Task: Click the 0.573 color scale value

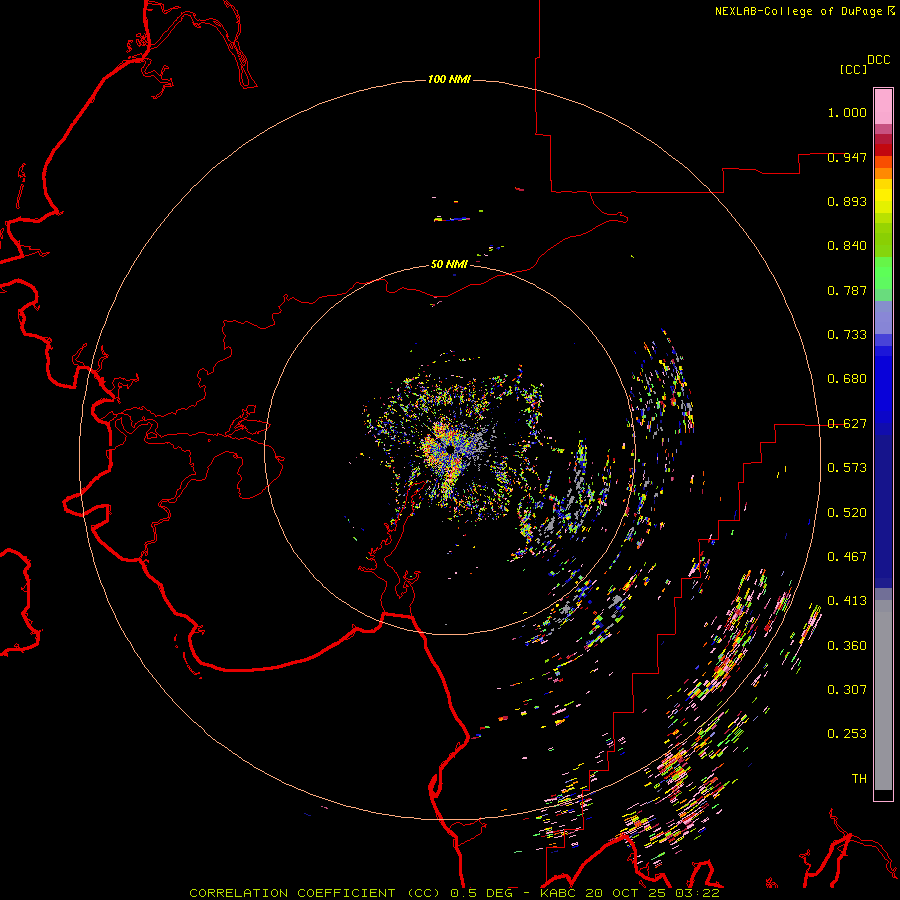Action: click(847, 468)
